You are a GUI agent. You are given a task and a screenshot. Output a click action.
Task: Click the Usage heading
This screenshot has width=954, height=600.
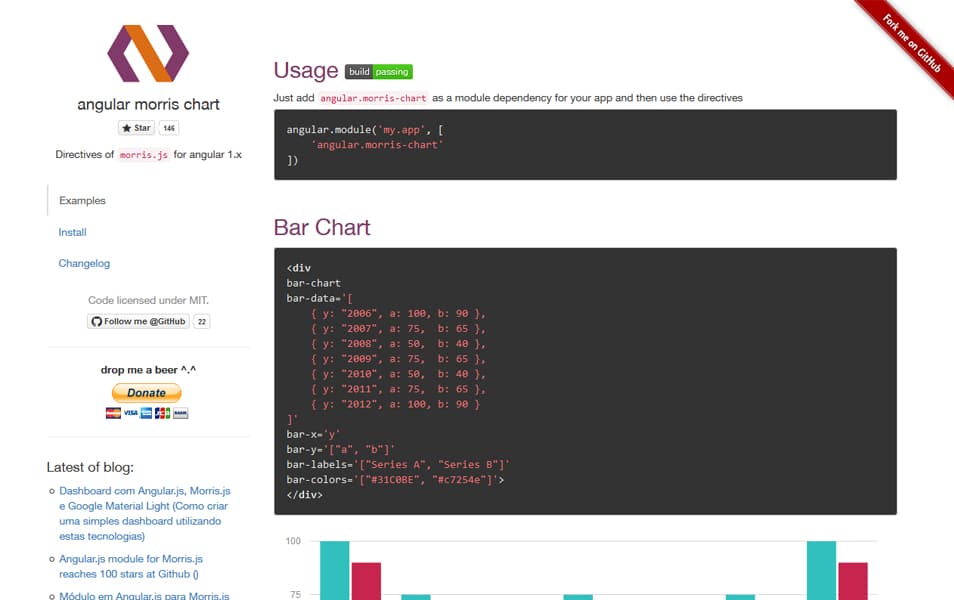(305, 71)
